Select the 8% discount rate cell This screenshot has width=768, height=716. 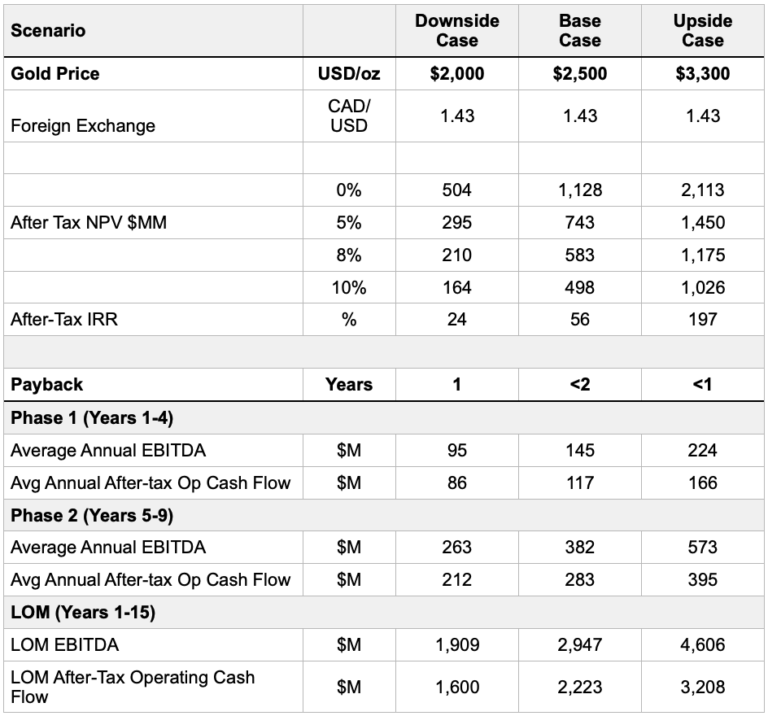pos(349,255)
